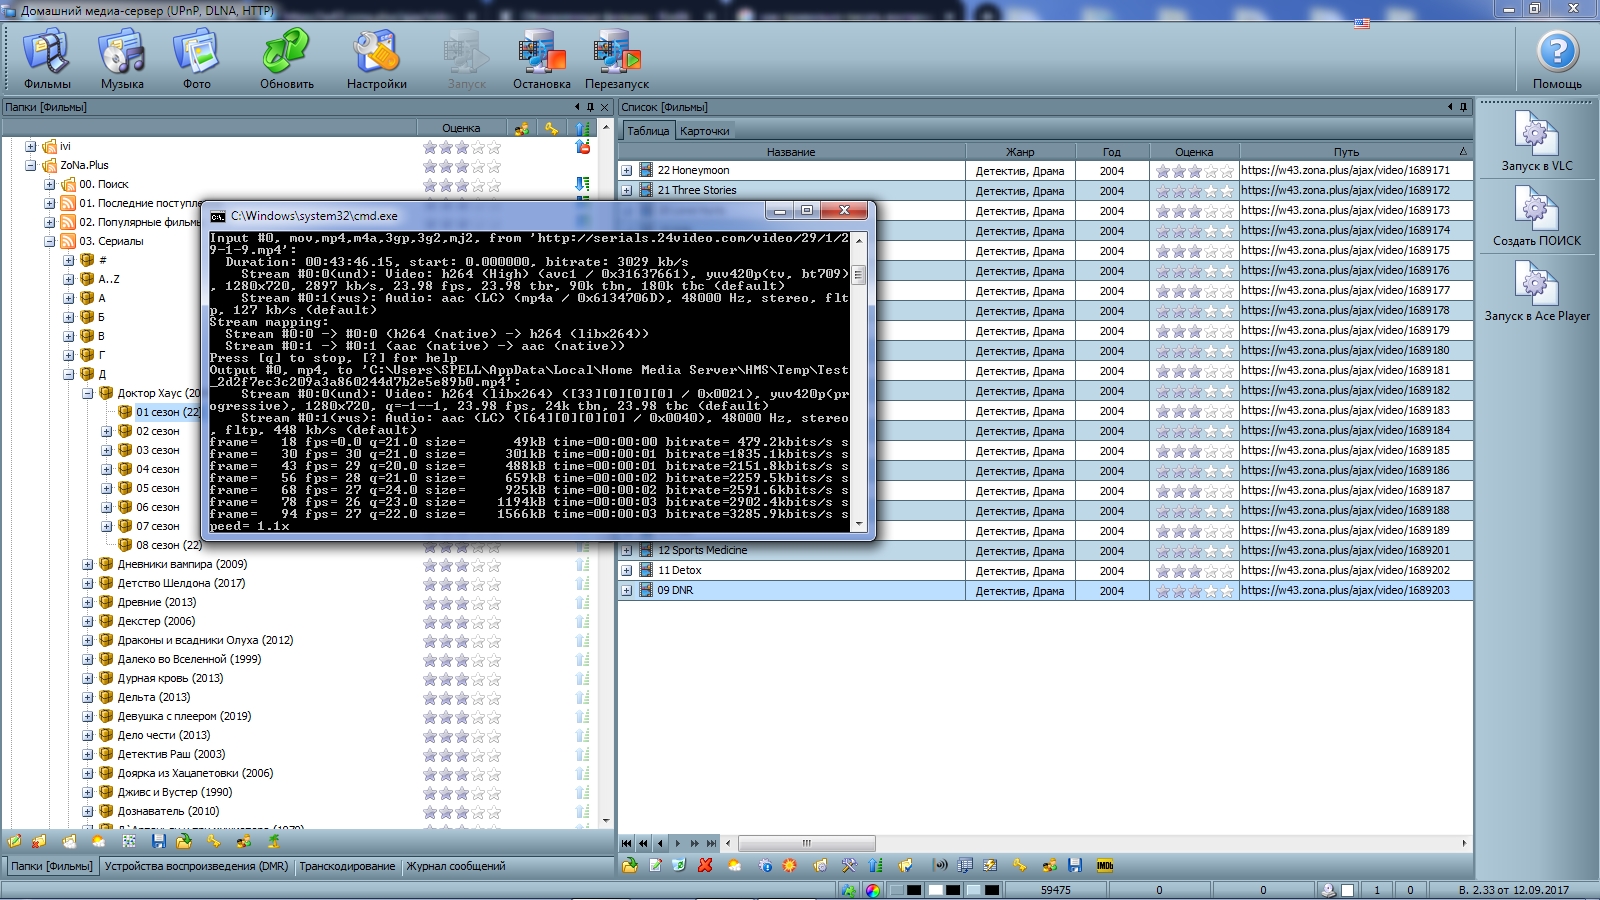
Task: Select Детство Шелдона (2017) in tree
Action: [181, 584]
